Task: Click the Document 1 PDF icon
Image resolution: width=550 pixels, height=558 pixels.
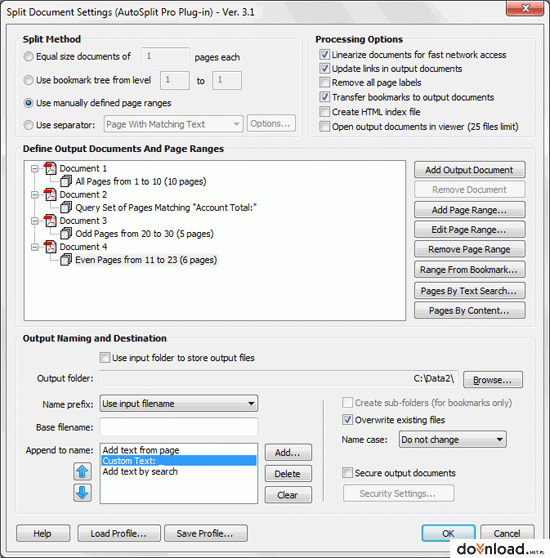Action: pos(50,168)
